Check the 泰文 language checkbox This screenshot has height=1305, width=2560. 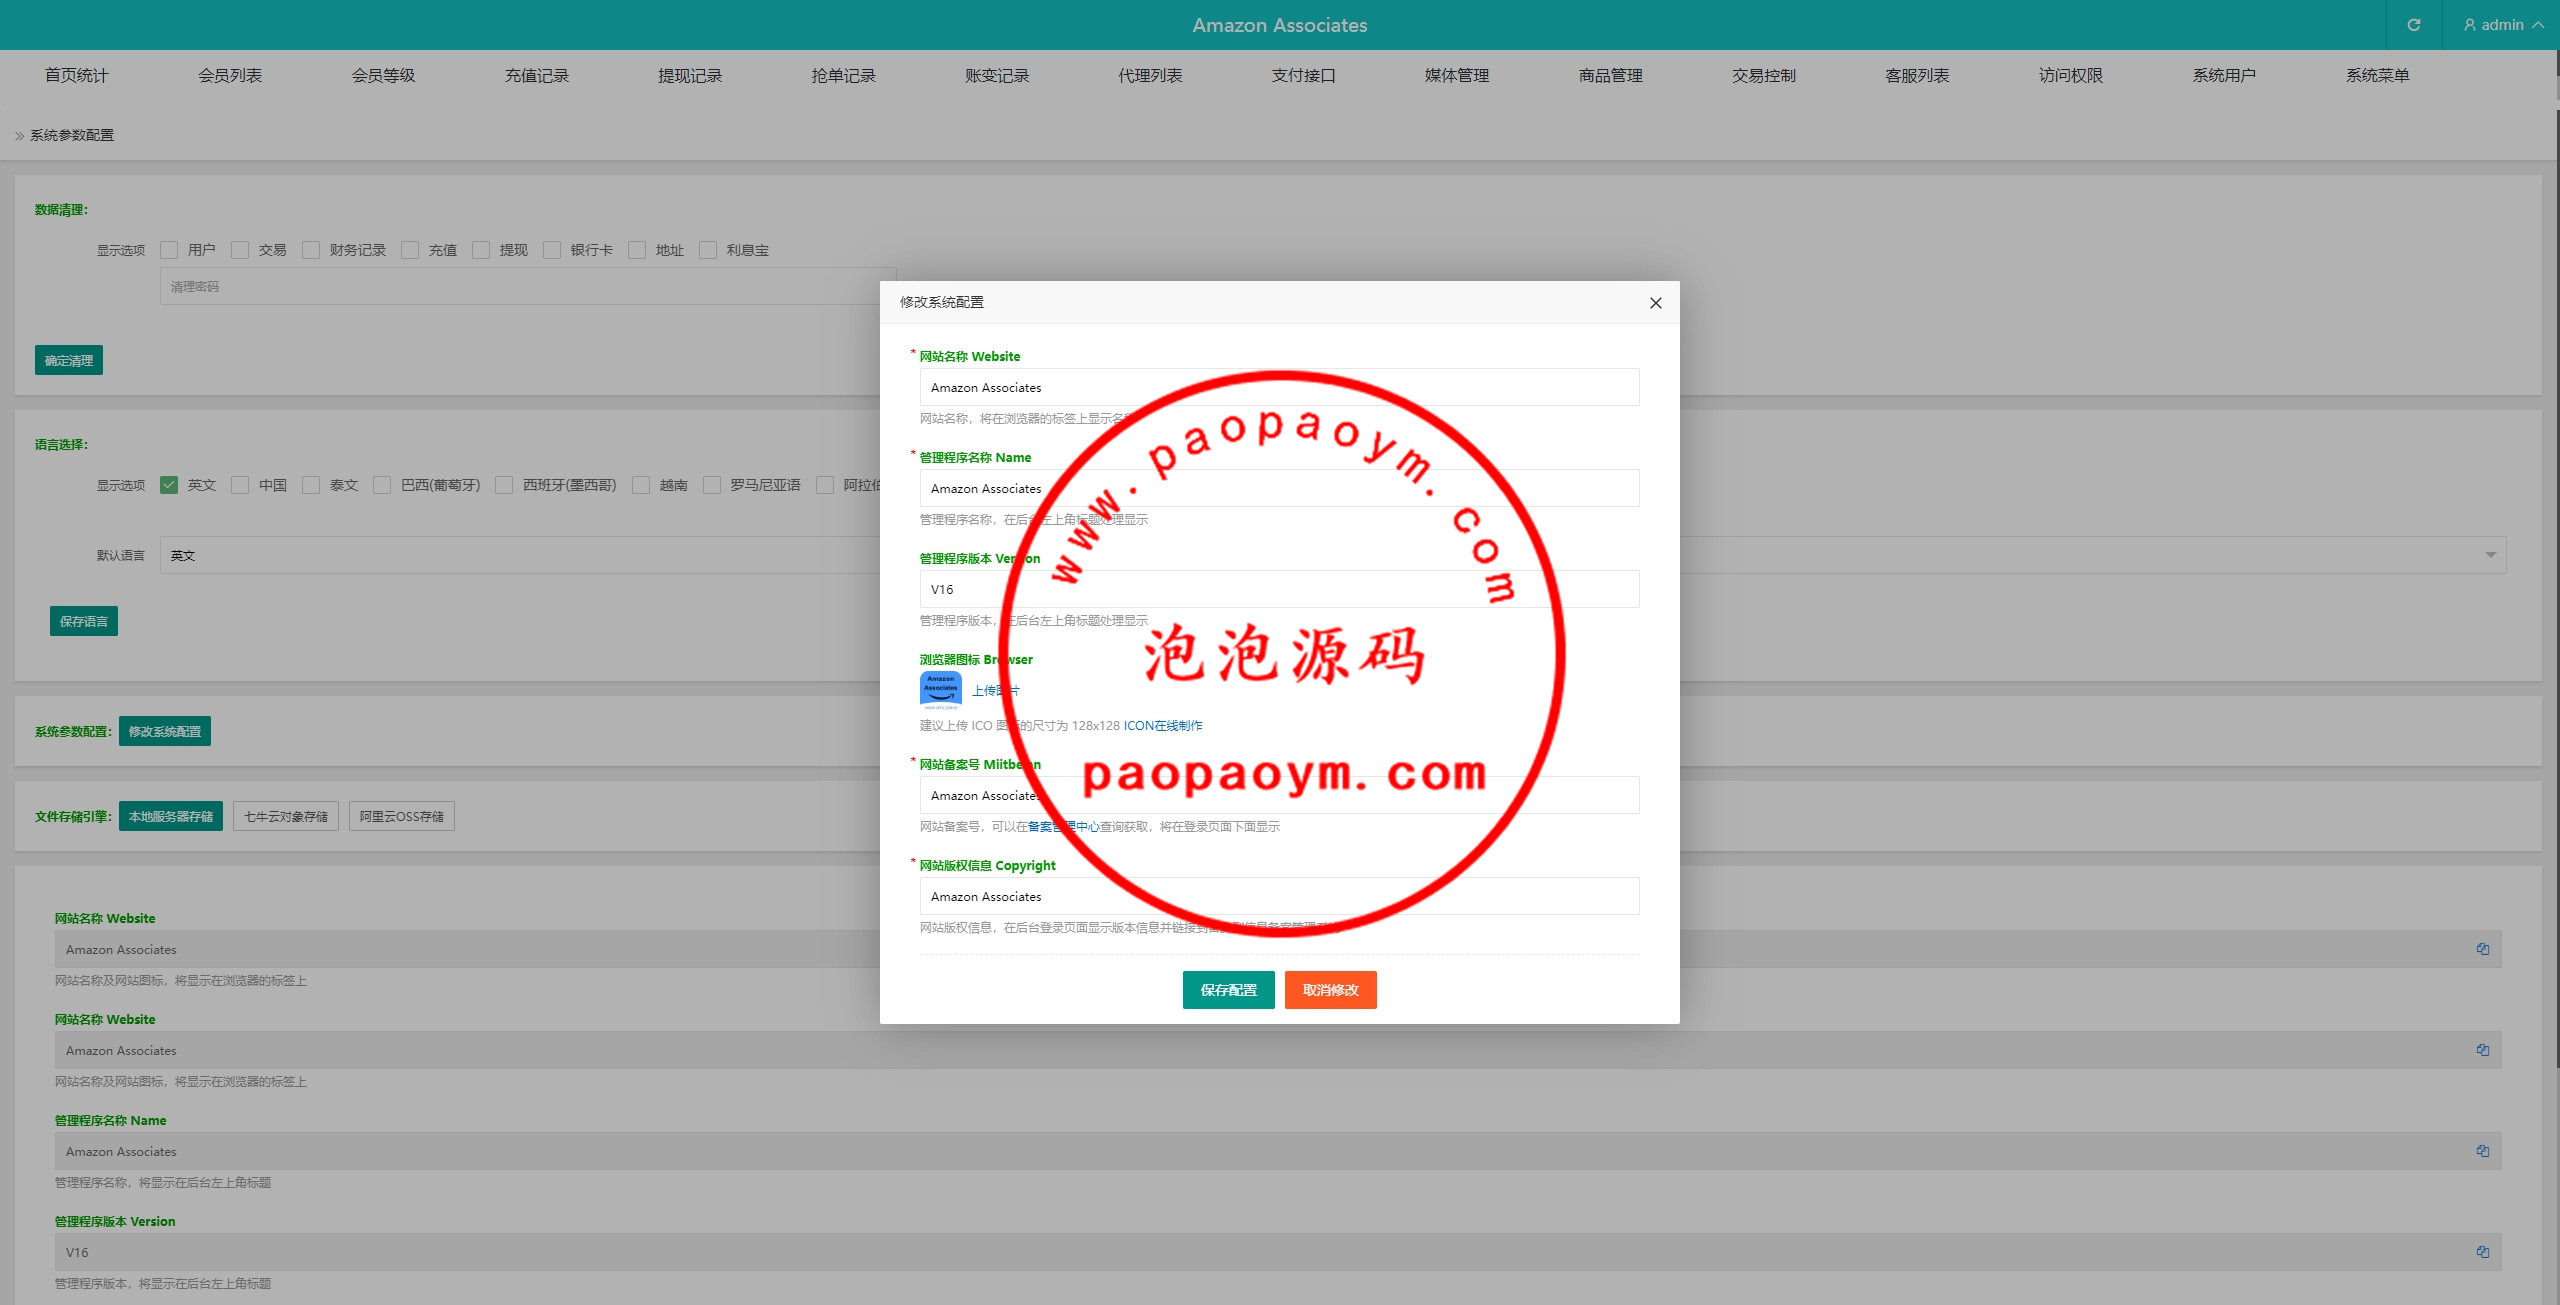pos(311,485)
